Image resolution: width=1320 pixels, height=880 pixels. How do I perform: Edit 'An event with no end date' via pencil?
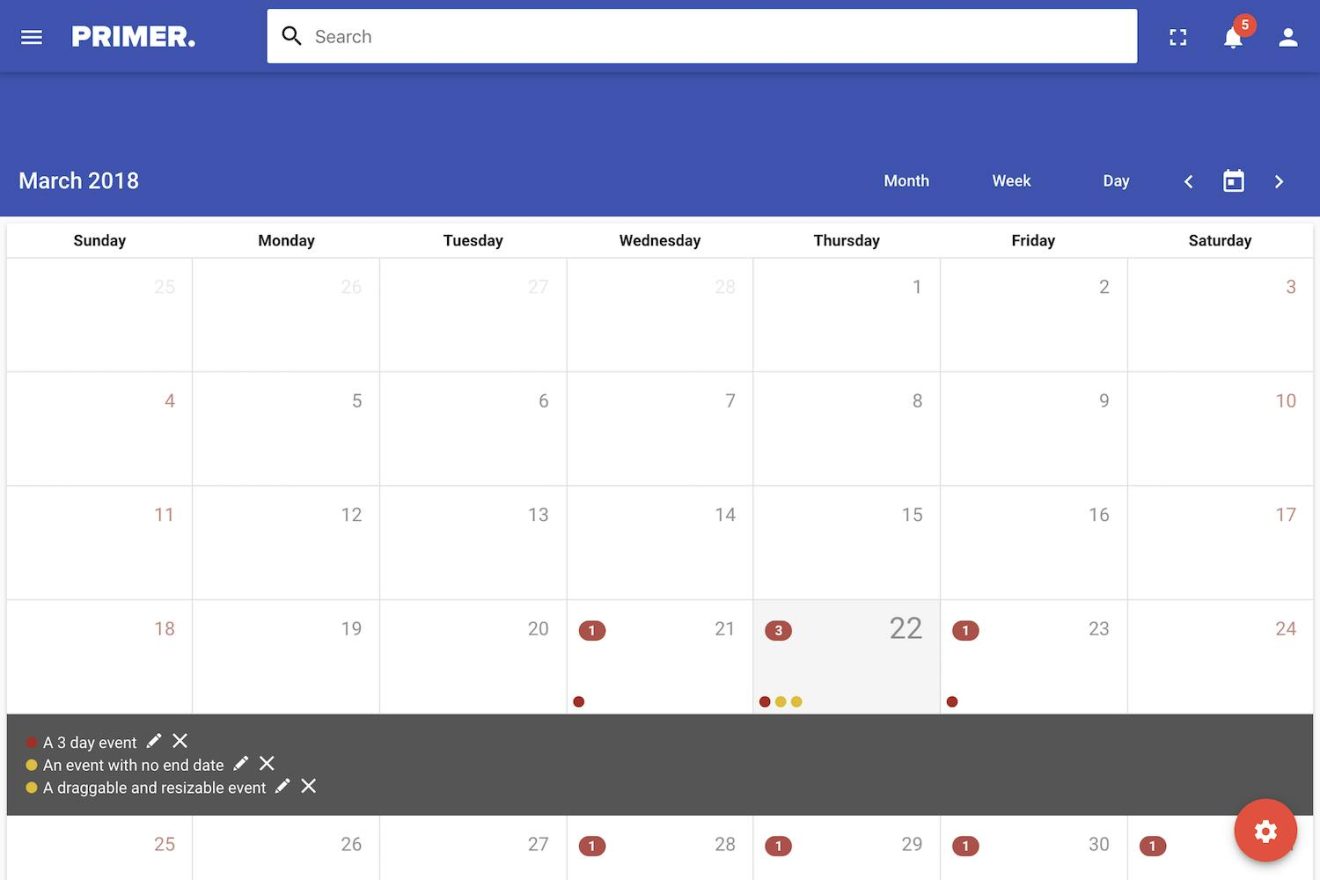tap(241, 763)
